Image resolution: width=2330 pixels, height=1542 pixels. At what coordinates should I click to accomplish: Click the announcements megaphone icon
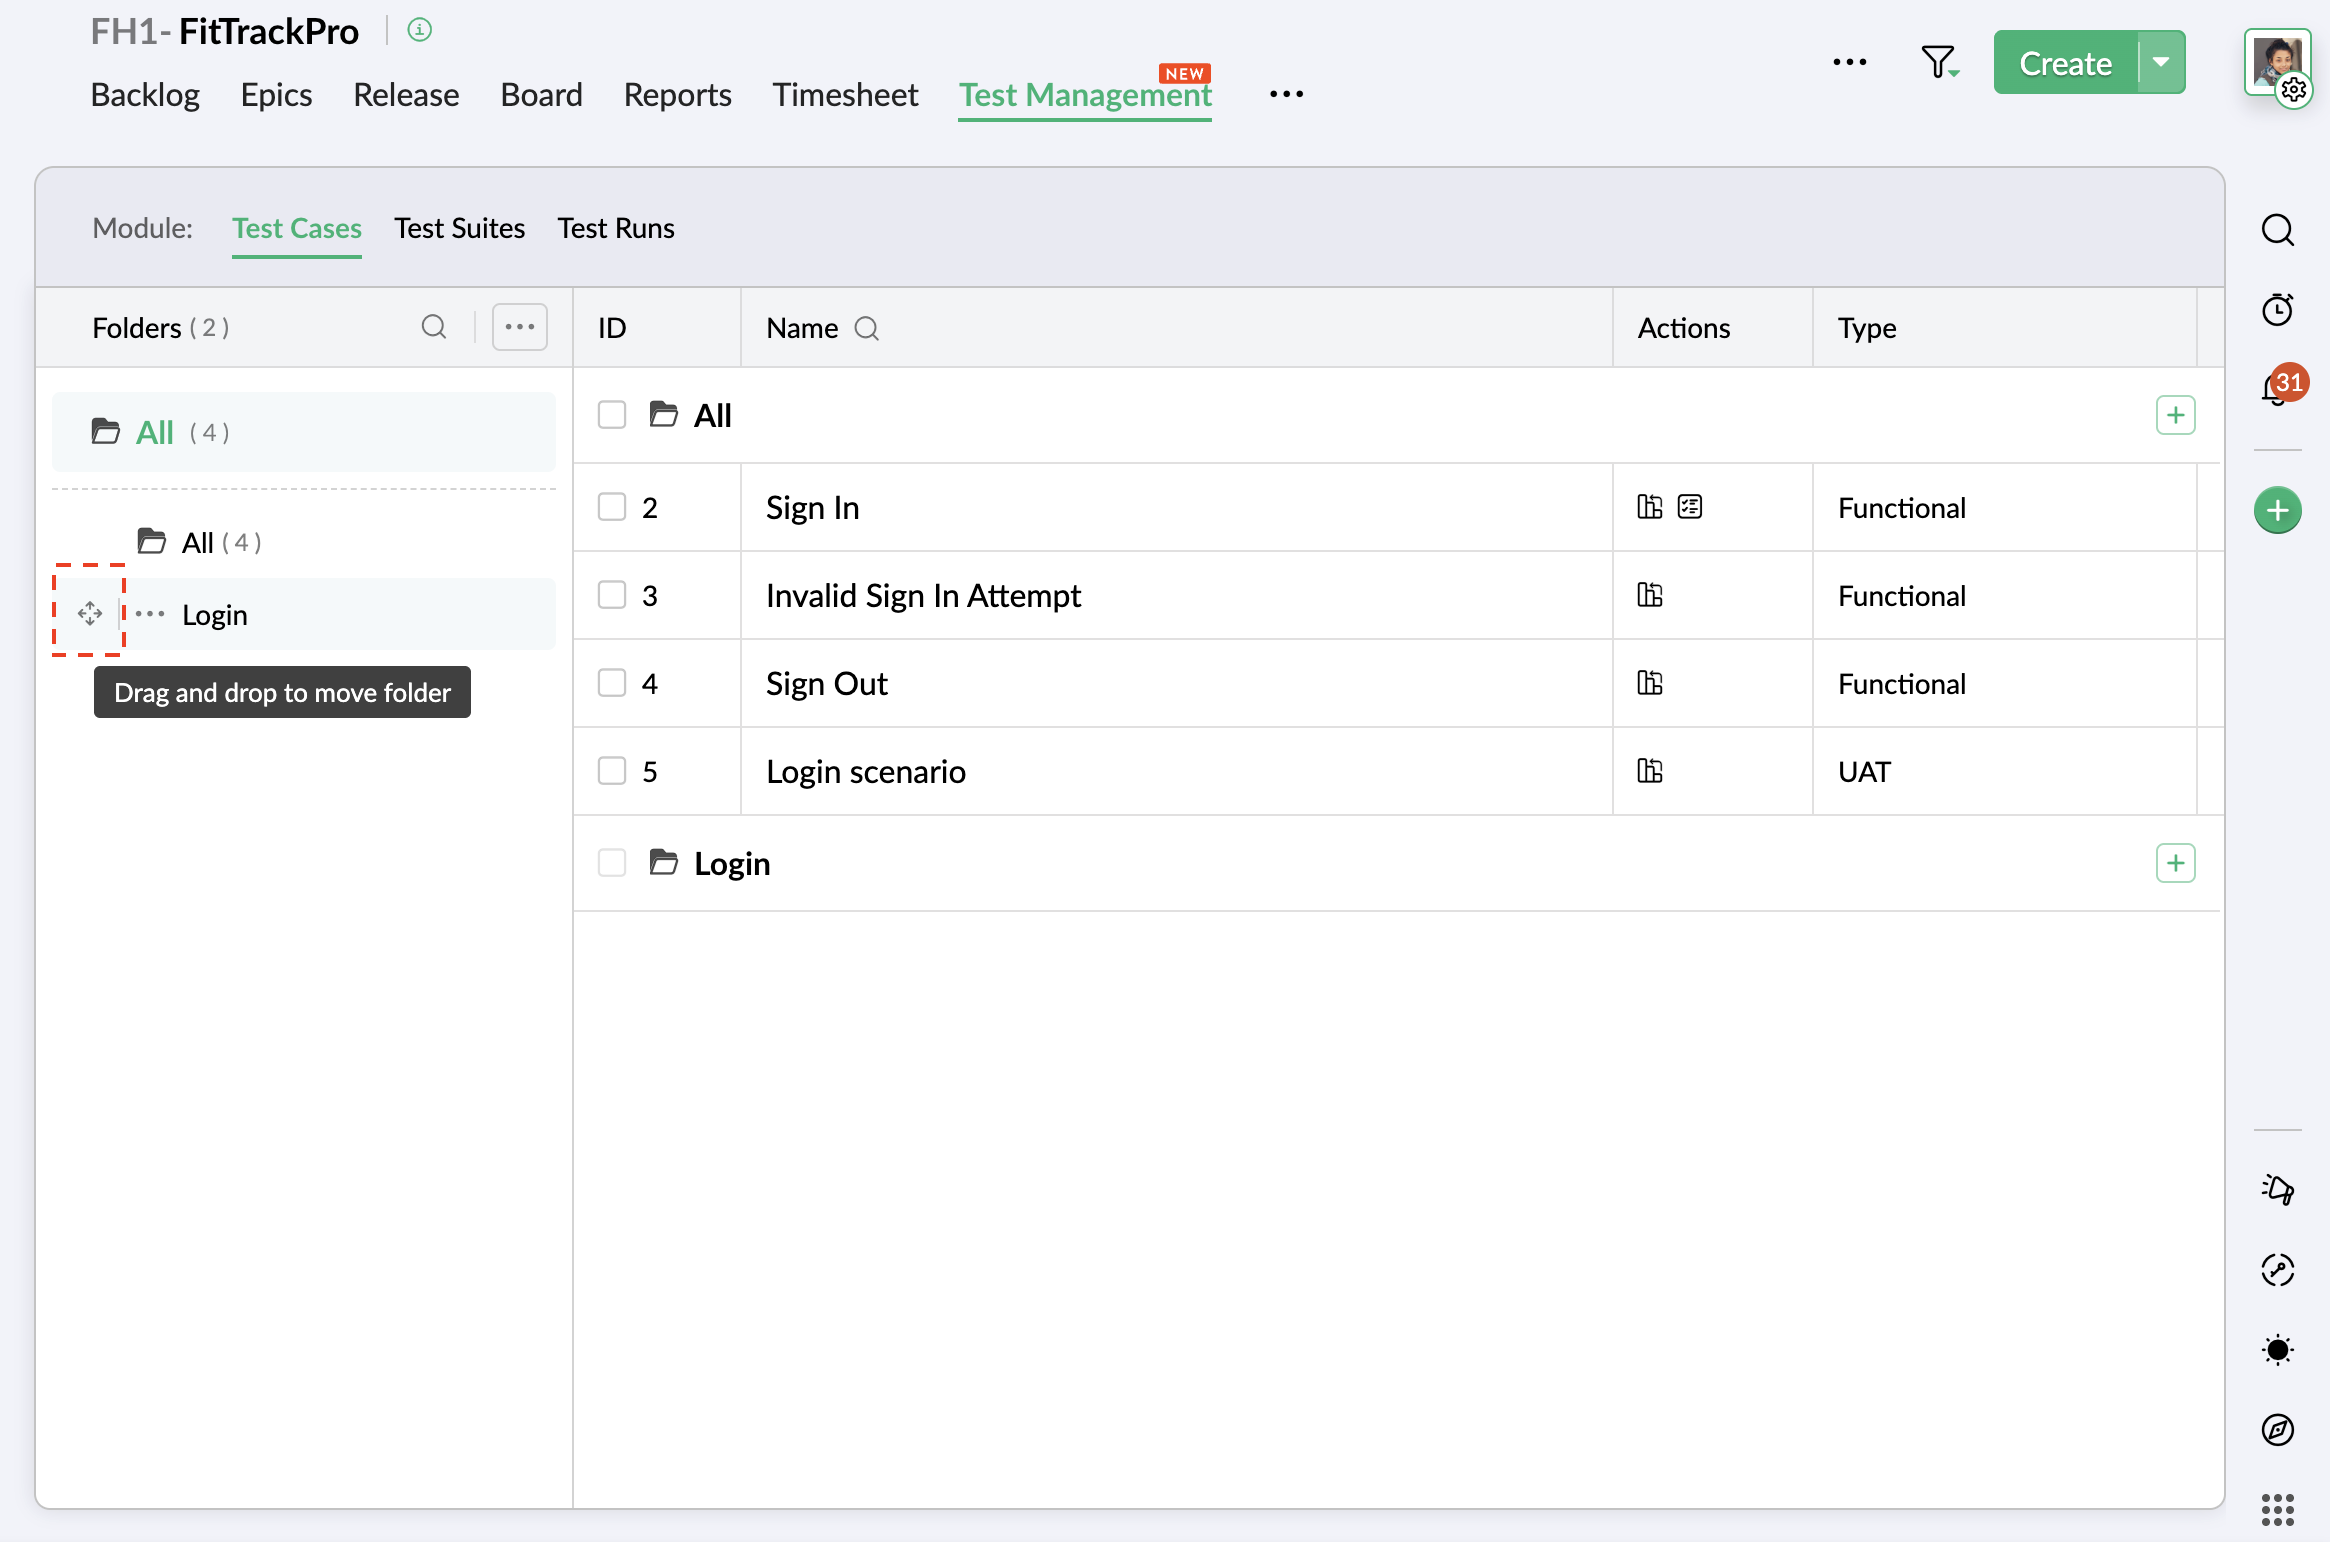click(2277, 1189)
